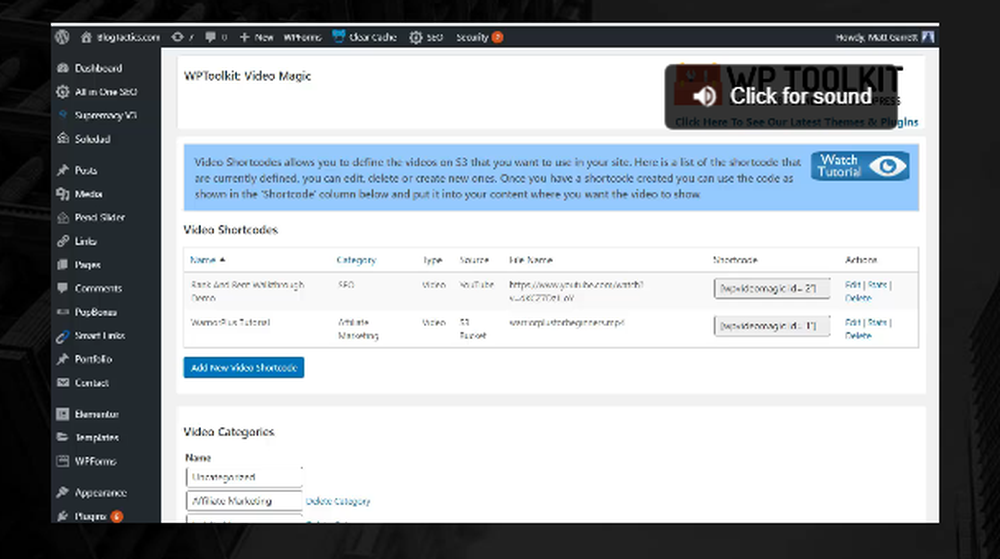Select the id=1 shortcode field
Screen dimensions: 1000x559
coord(772,326)
